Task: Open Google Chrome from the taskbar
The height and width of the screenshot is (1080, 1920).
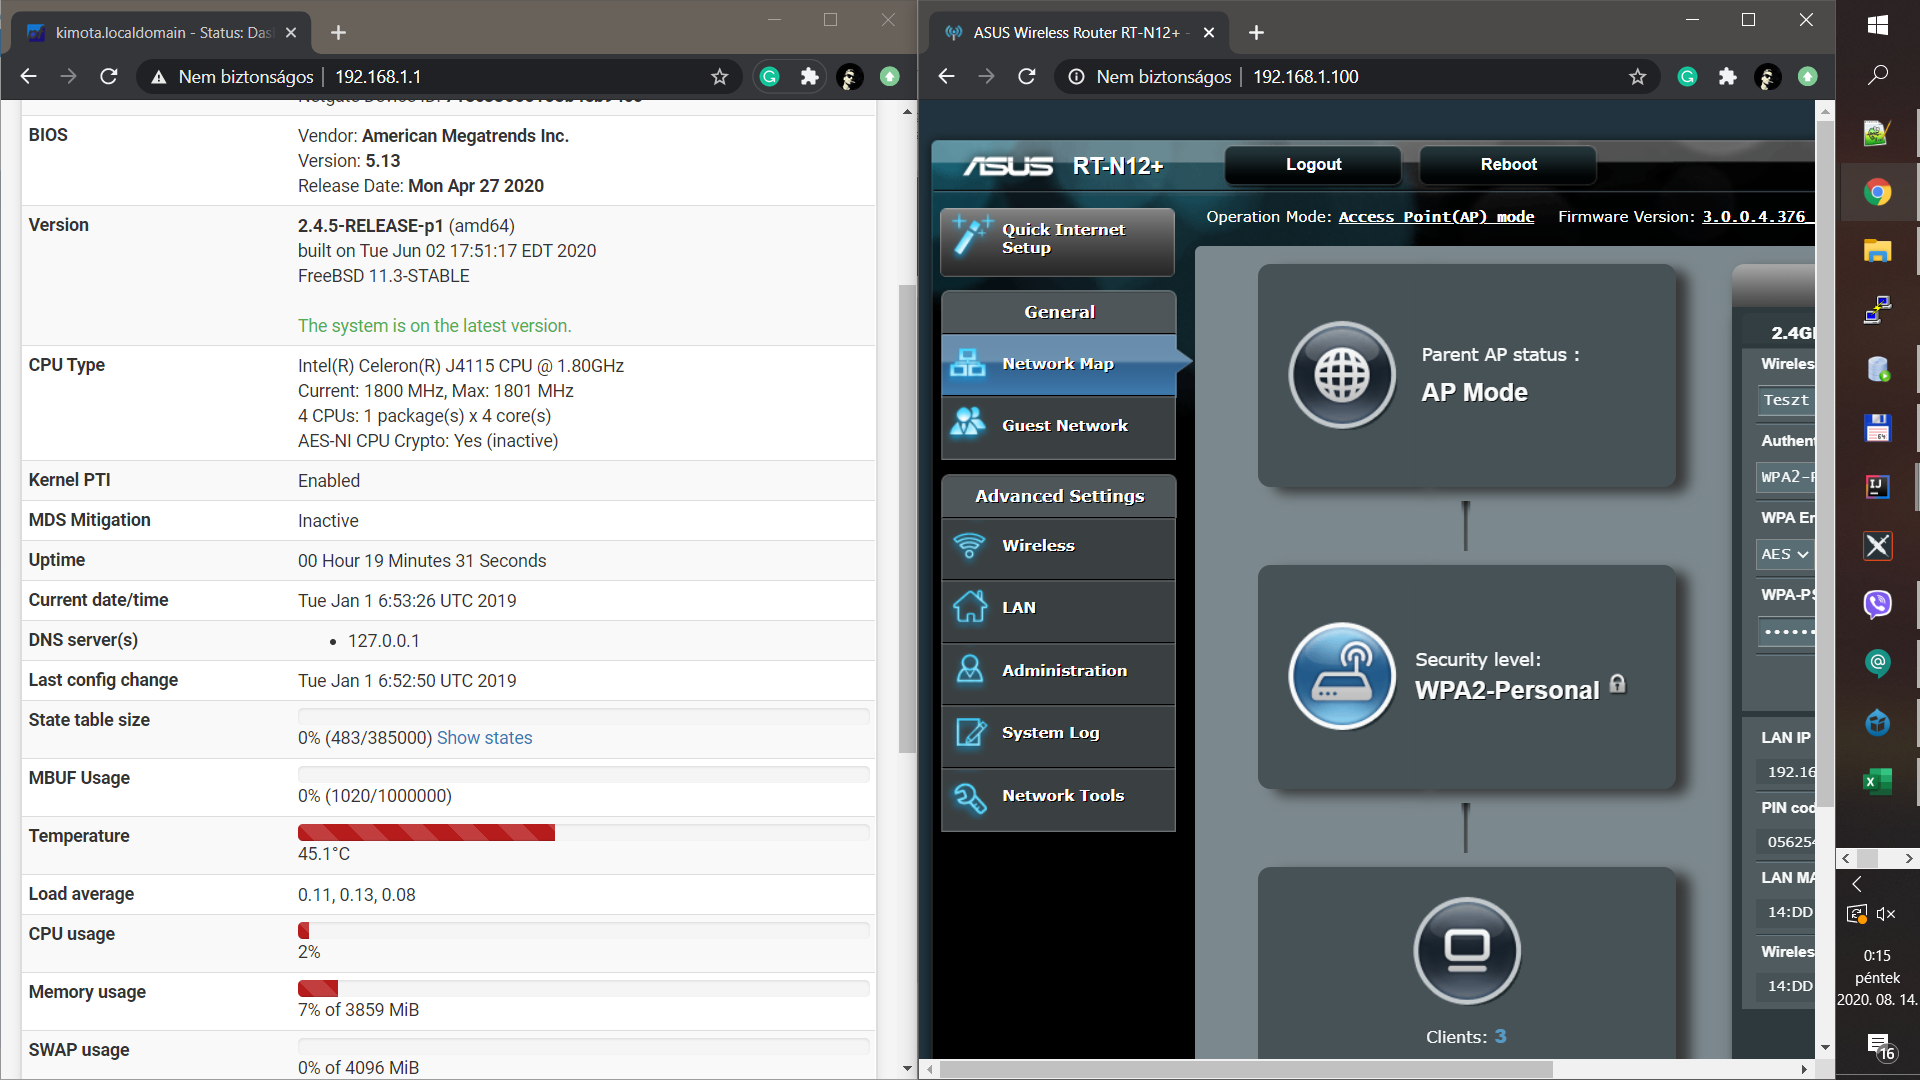Action: 1877,193
